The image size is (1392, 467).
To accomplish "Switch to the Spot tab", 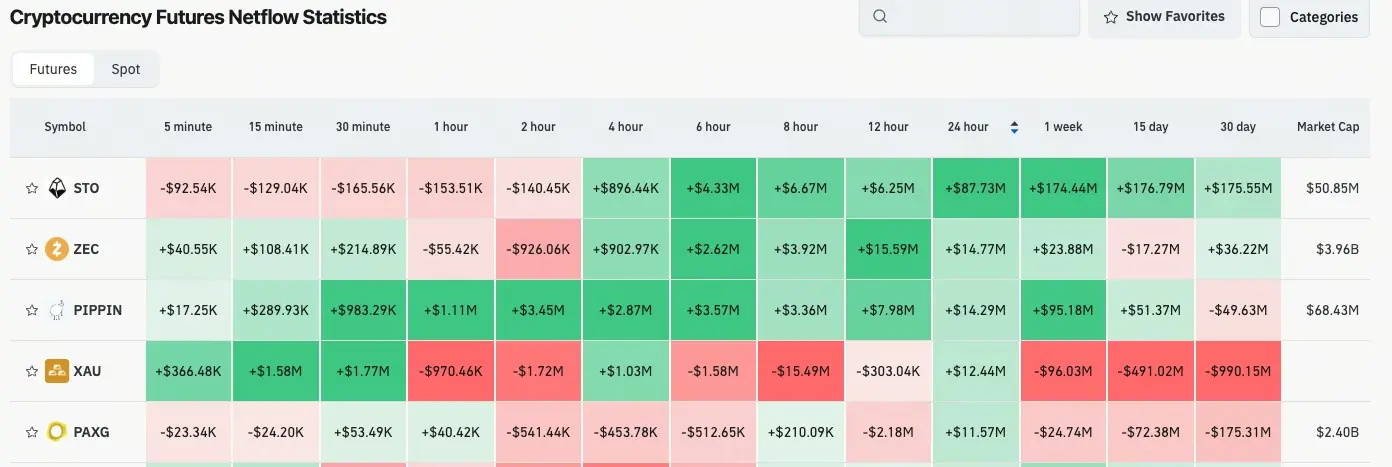I will pos(126,69).
